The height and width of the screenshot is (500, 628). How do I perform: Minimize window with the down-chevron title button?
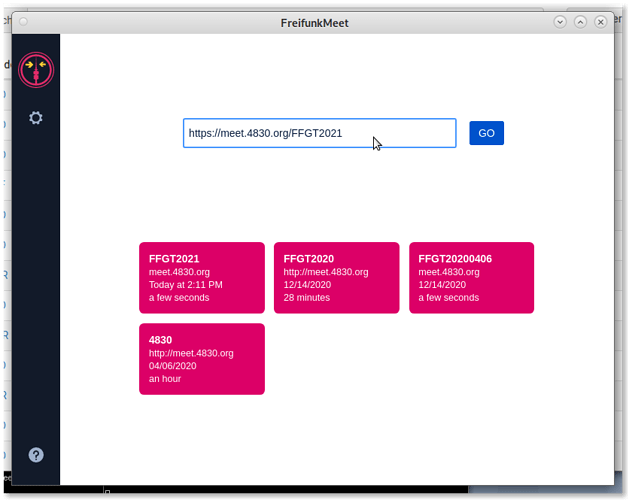tap(560, 22)
